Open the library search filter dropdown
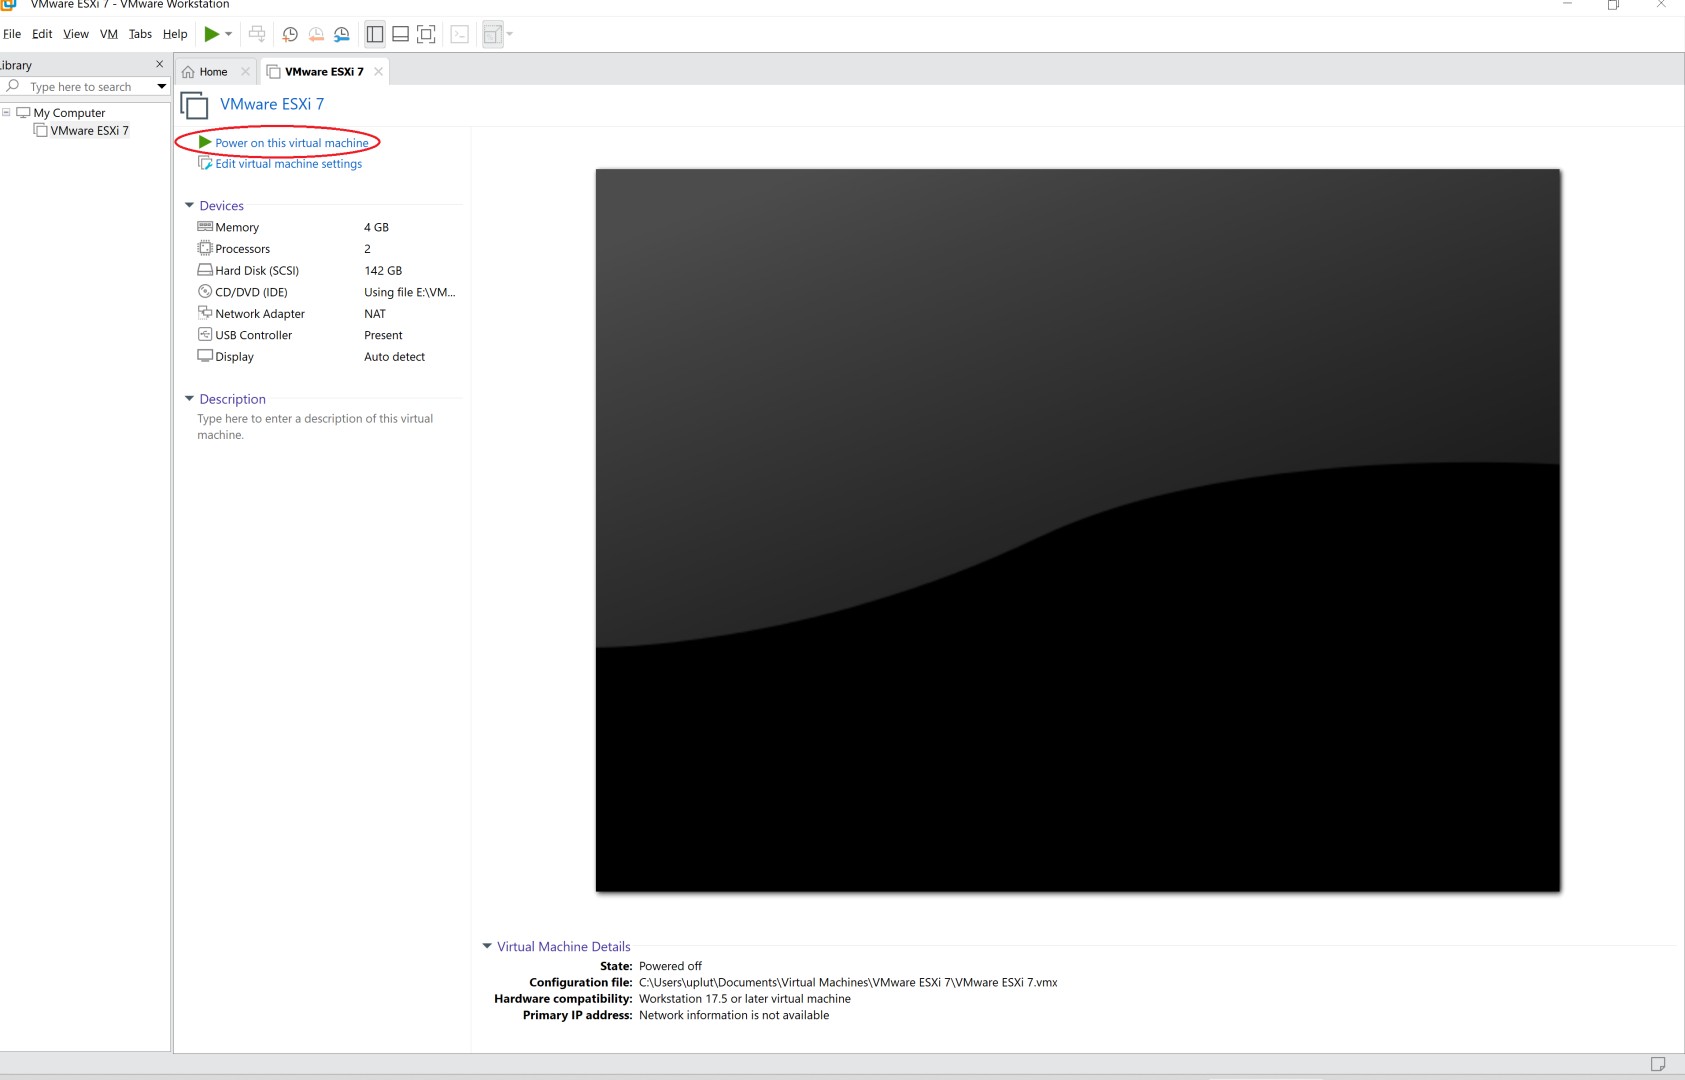1685x1080 pixels. point(161,87)
